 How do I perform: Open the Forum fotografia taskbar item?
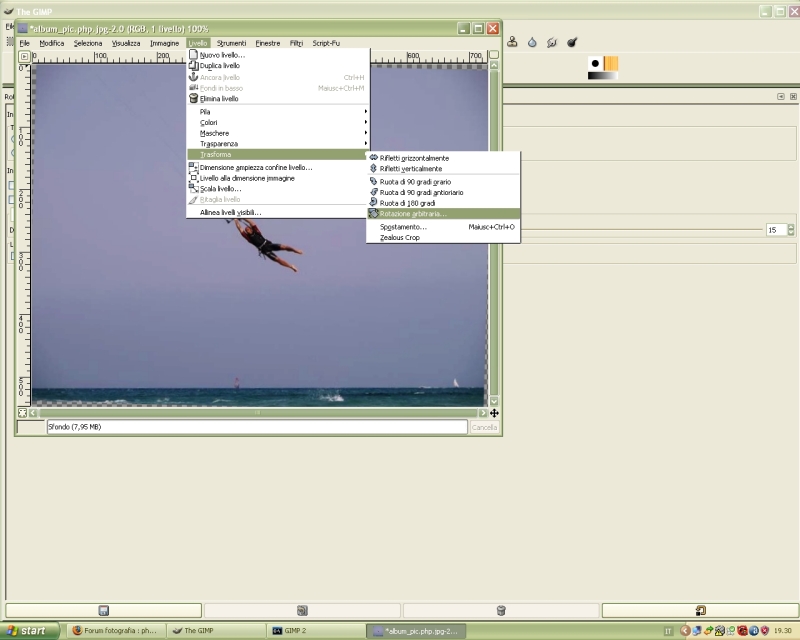pos(115,631)
